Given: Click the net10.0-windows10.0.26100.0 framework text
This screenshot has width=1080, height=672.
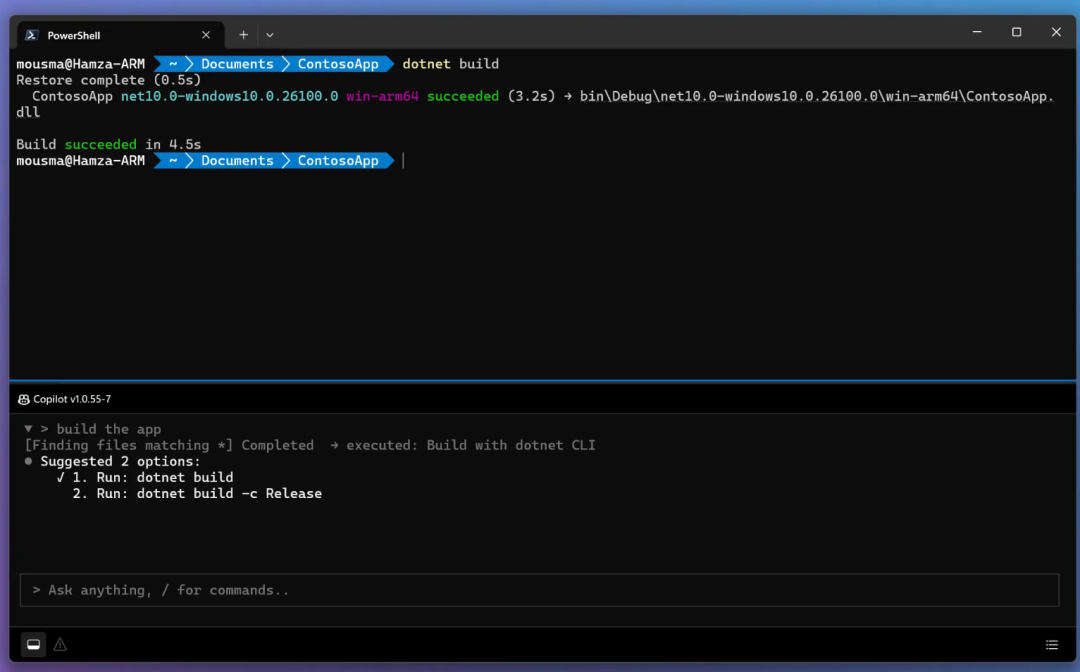Looking at the screenshot, I should click(x=229, y=96).
